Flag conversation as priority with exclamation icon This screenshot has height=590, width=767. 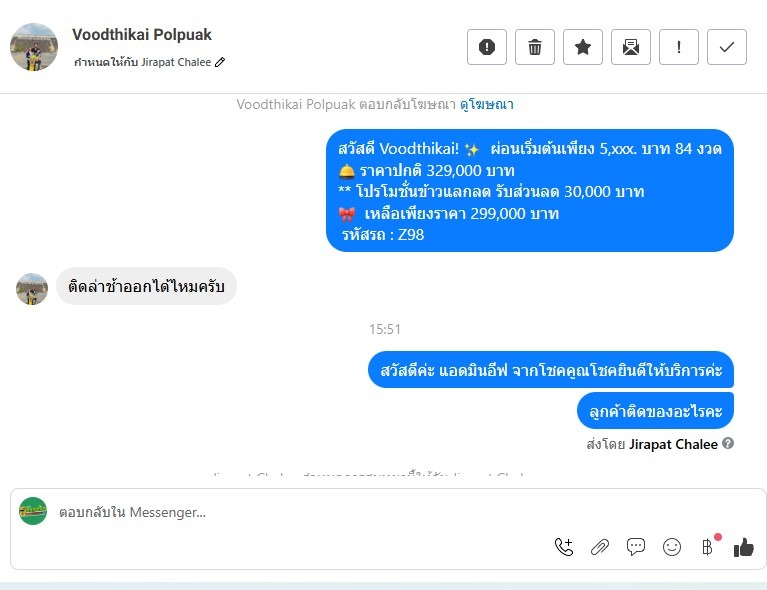coord(678,47)
